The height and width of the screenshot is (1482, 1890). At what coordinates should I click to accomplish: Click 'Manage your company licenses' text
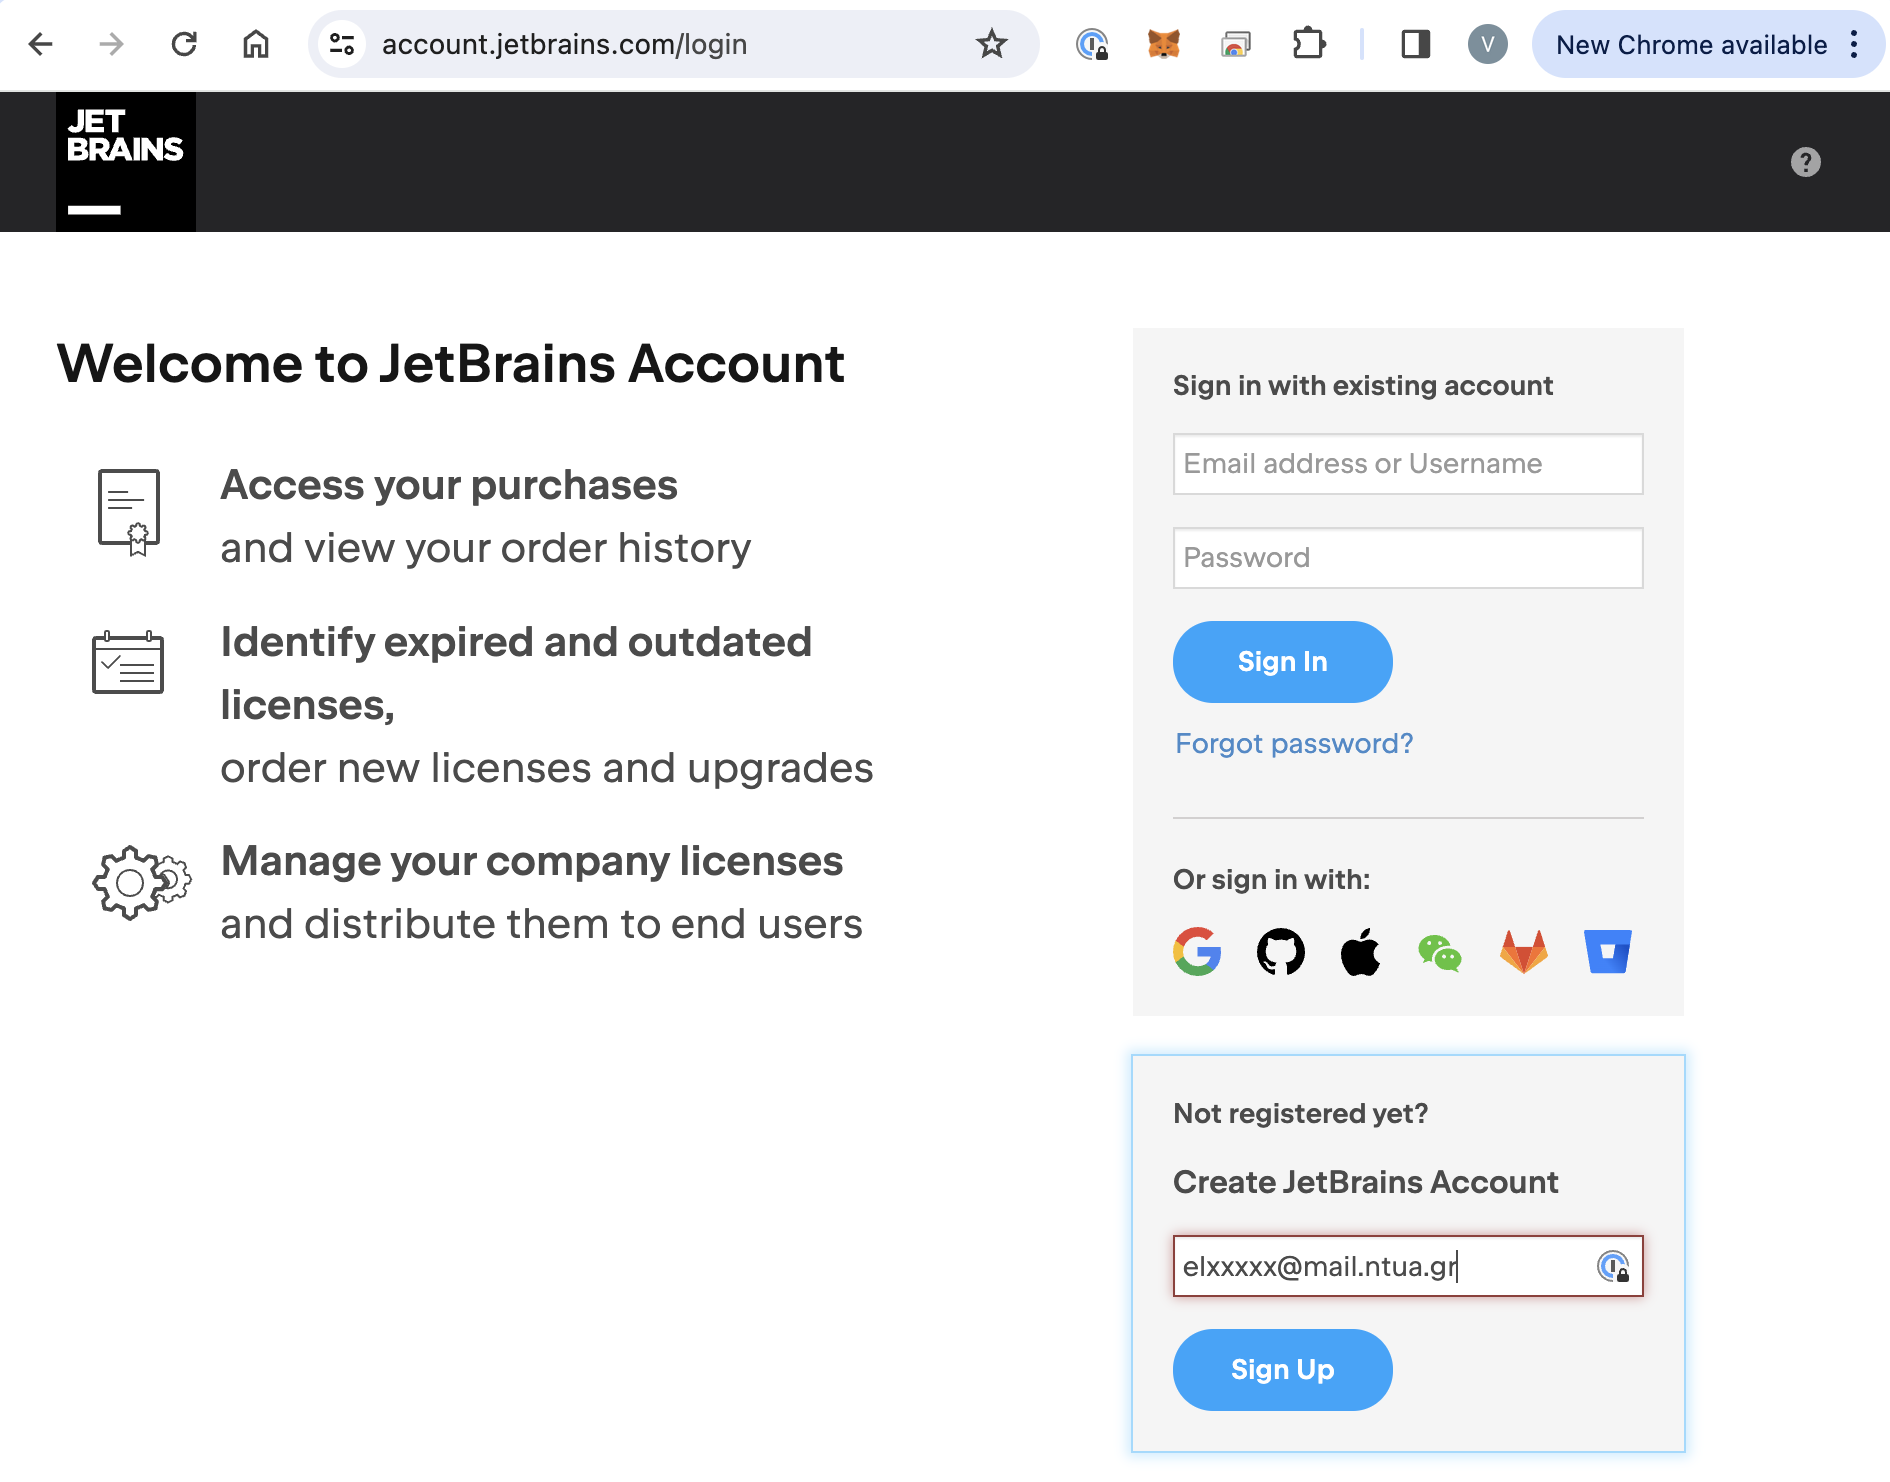click(532, 861)
